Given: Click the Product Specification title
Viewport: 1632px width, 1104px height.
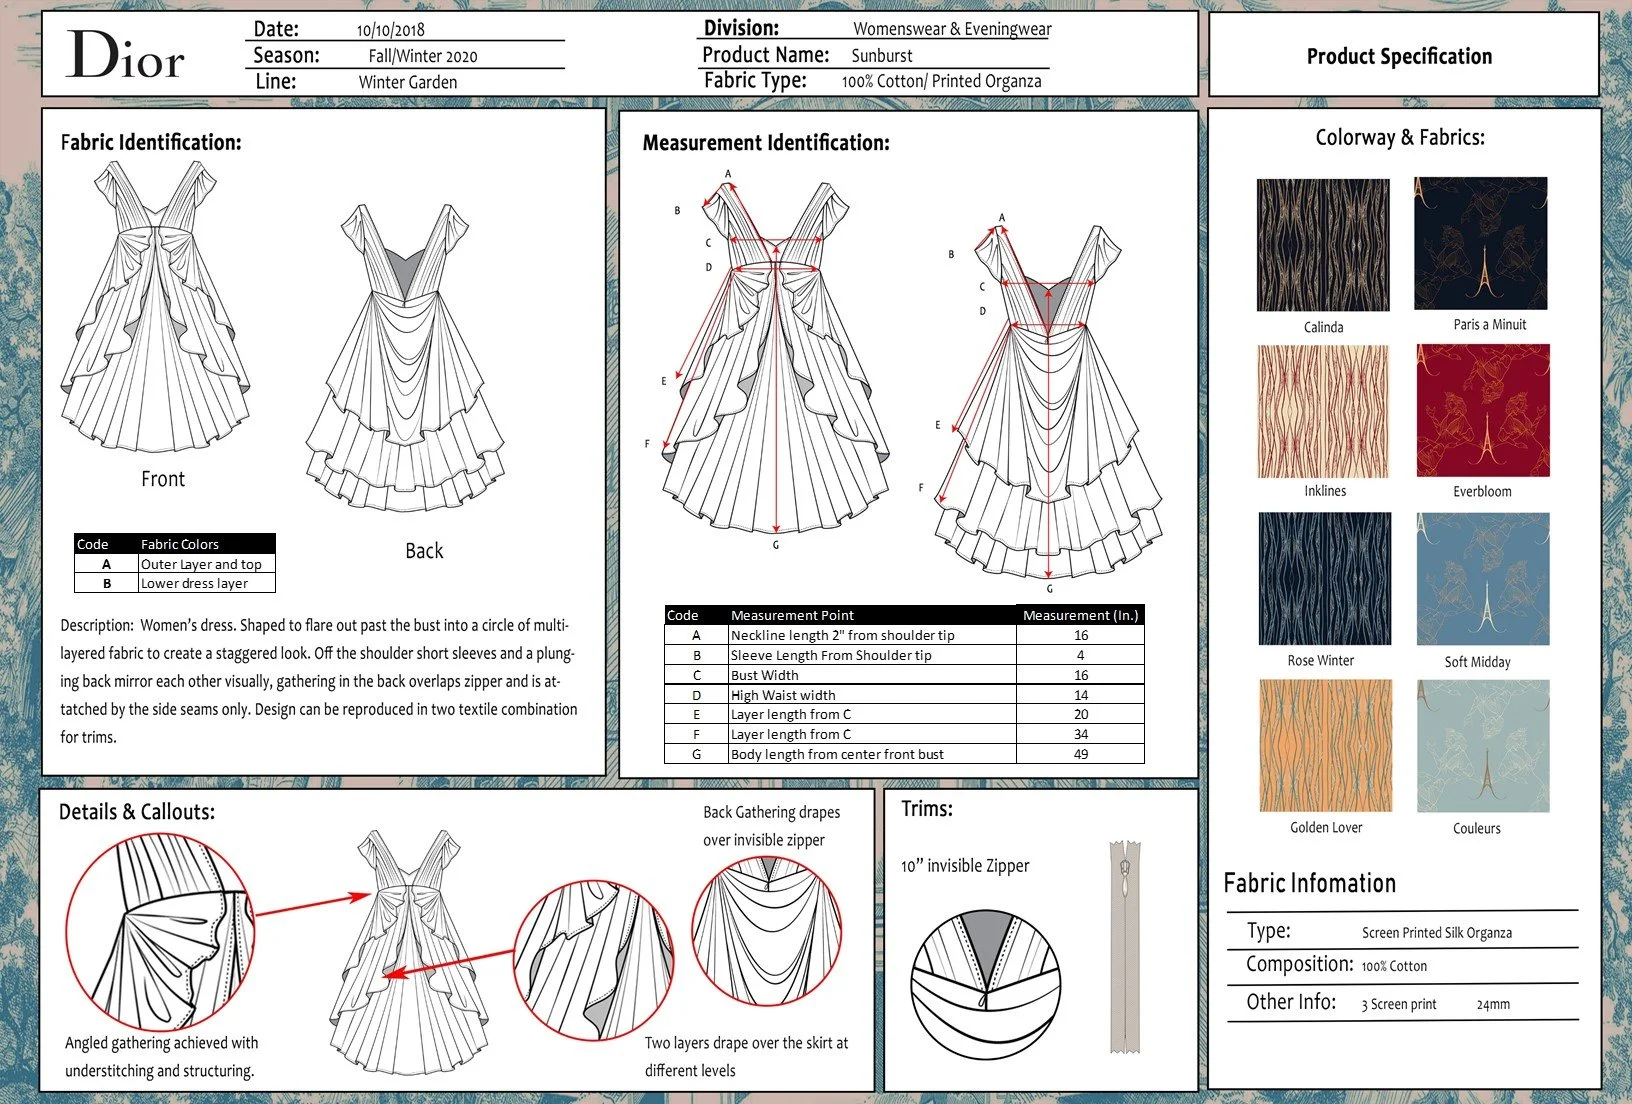Looking at the screenshot, I should click(1399, 57).
